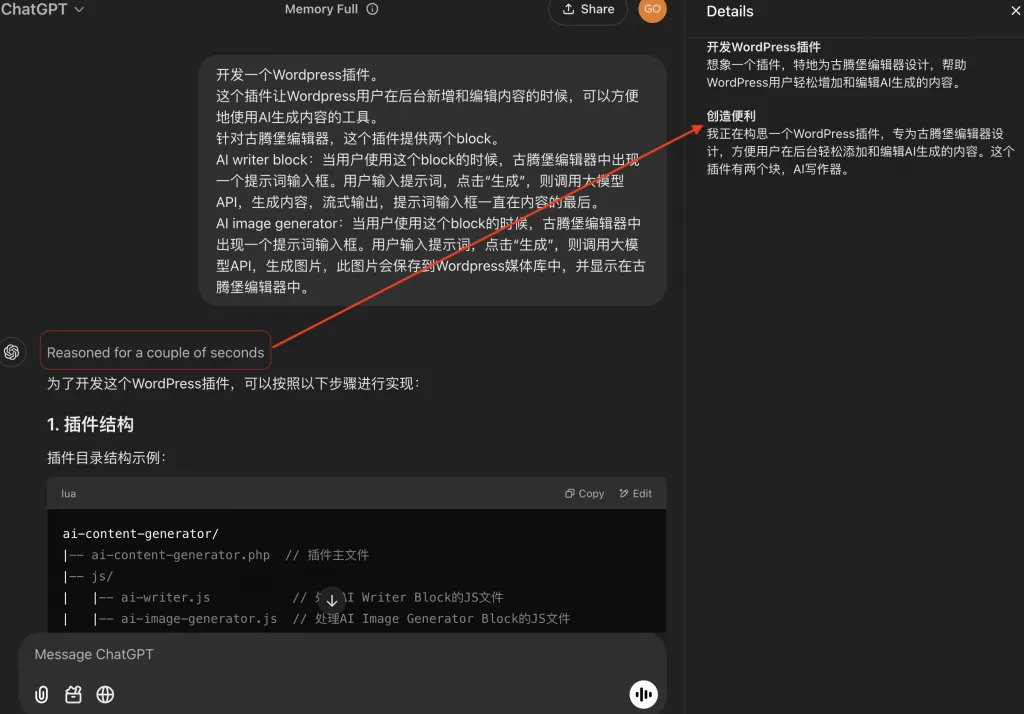Edit the code block using Edit
The width and height of the screenshot is (1024, 714).
click(636, 493)
